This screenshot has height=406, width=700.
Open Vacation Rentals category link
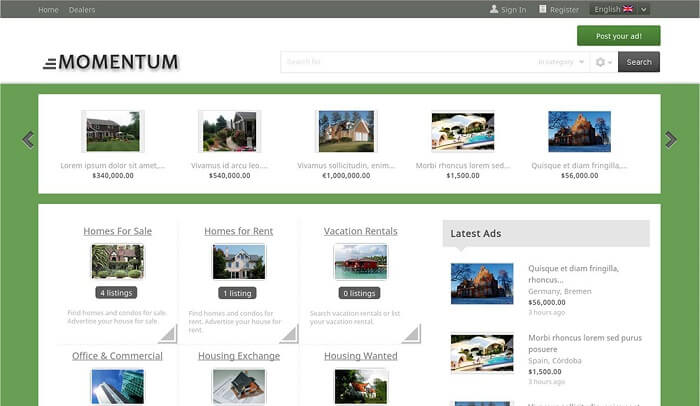(x=361, y=231)
